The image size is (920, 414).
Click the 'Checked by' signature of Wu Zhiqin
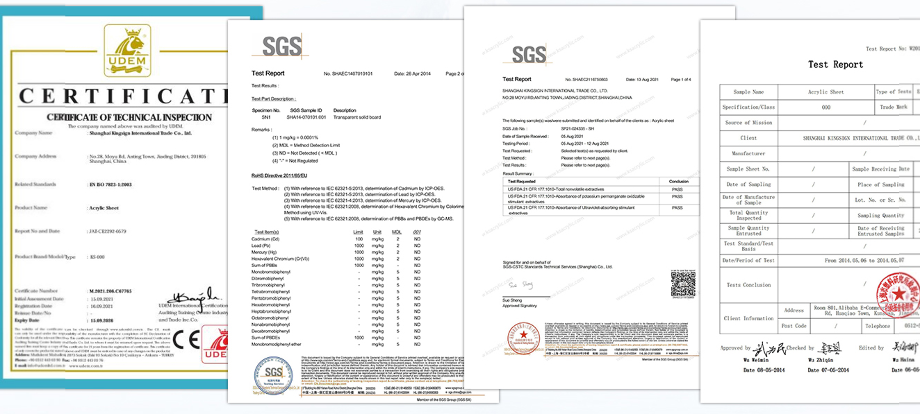click(830, 348)
